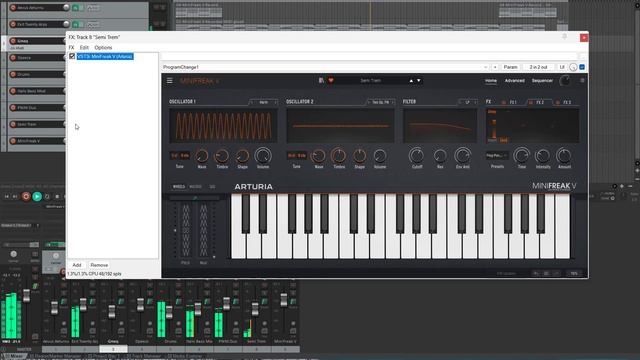Screen dimensions: 640x360
Task: Switch to the Advanced view tab
Action: (514, 80)
